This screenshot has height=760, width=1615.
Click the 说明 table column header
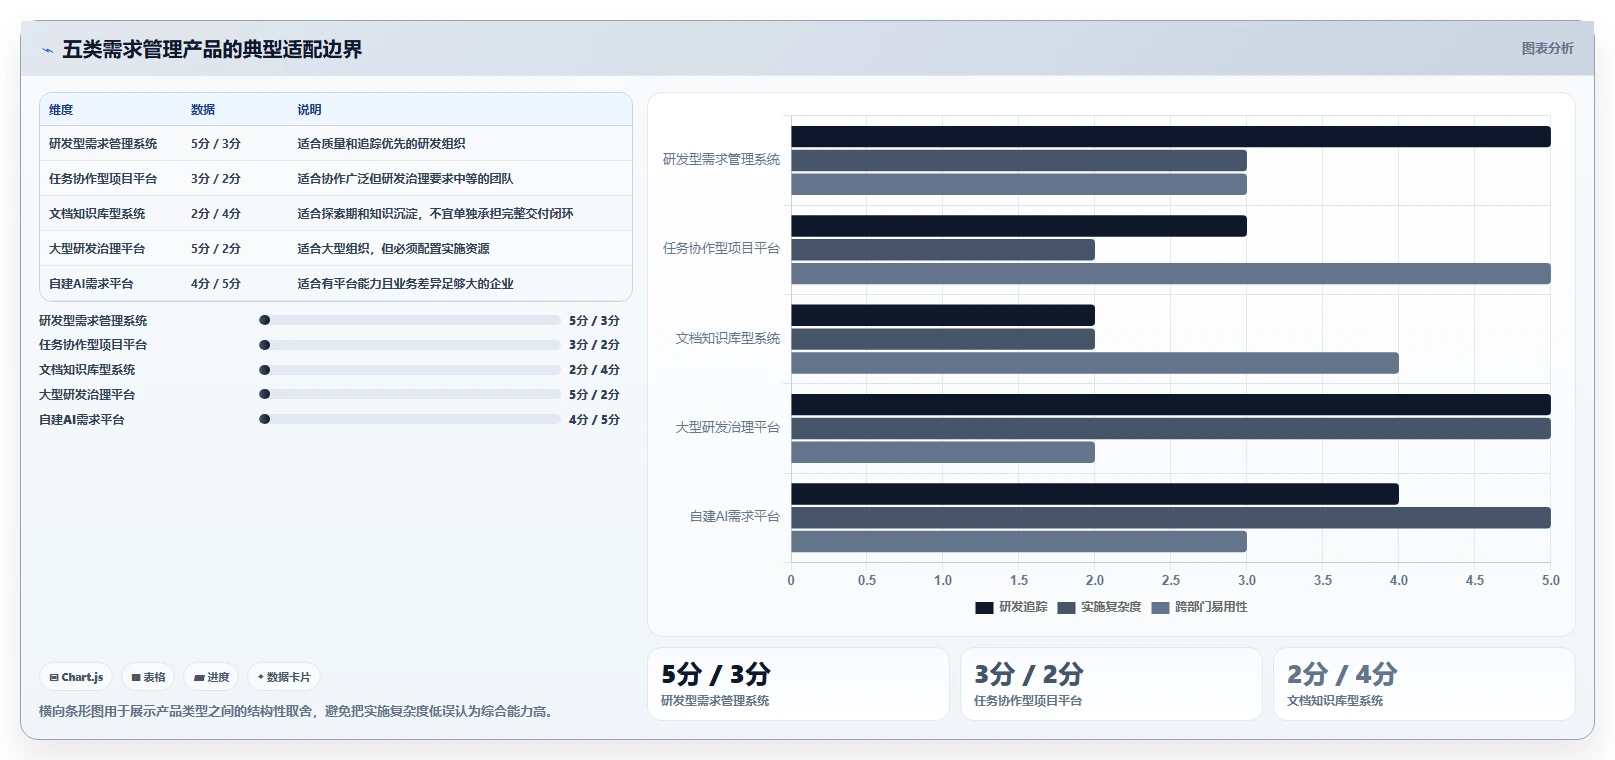(x=309, y=110)
